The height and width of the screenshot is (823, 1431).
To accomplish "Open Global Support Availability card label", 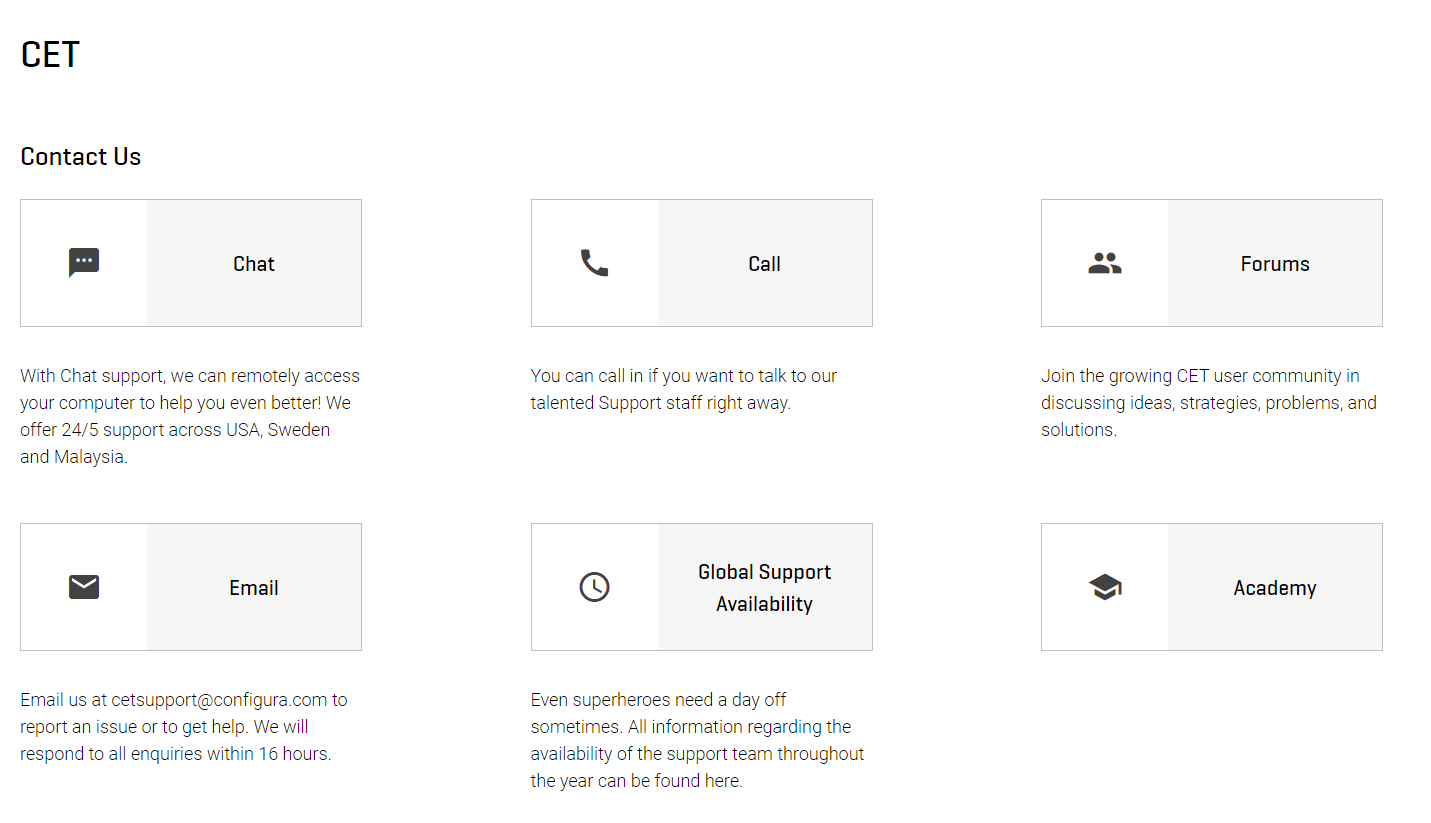I will (764, 588).
